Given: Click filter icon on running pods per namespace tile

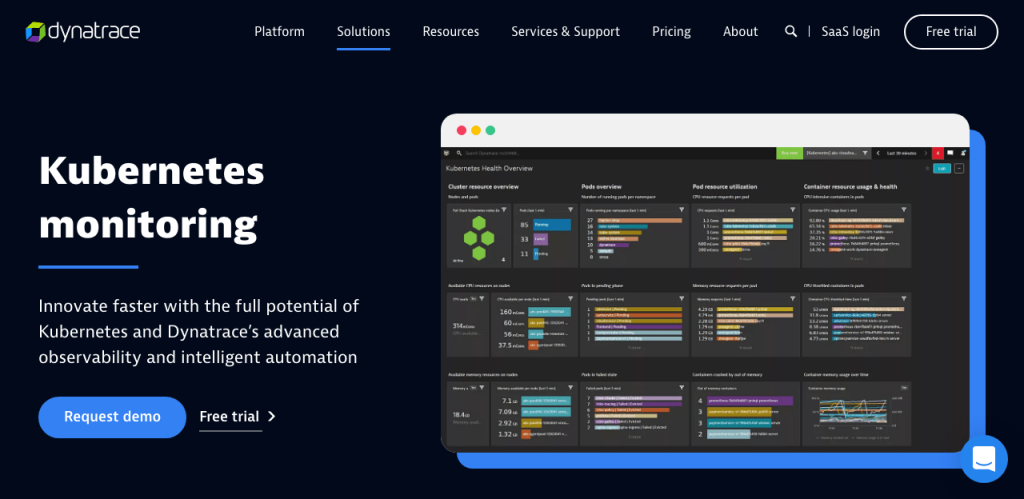Looking at the screenshot, I should click(680, 210).
